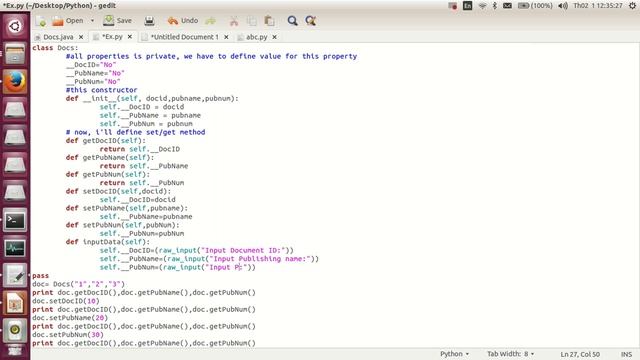Viewport: 640px width, 360px height.
Task: Open Find and Replace icon
Action: pos(311,21)
